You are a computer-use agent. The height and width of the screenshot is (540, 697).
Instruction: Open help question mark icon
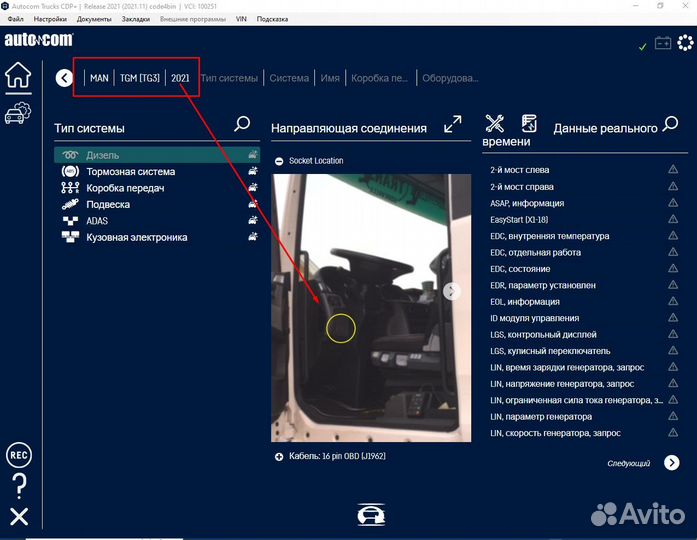click(19, 486)
